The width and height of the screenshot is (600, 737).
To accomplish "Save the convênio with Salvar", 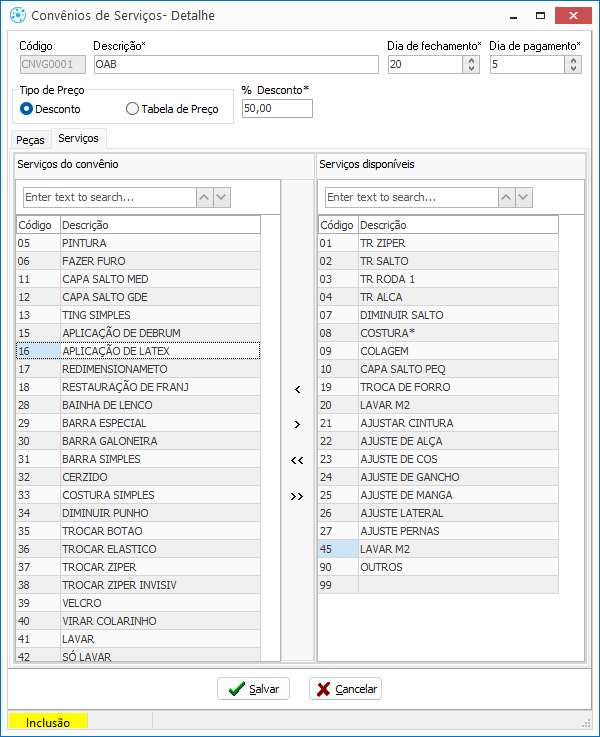I will point(253,689).
